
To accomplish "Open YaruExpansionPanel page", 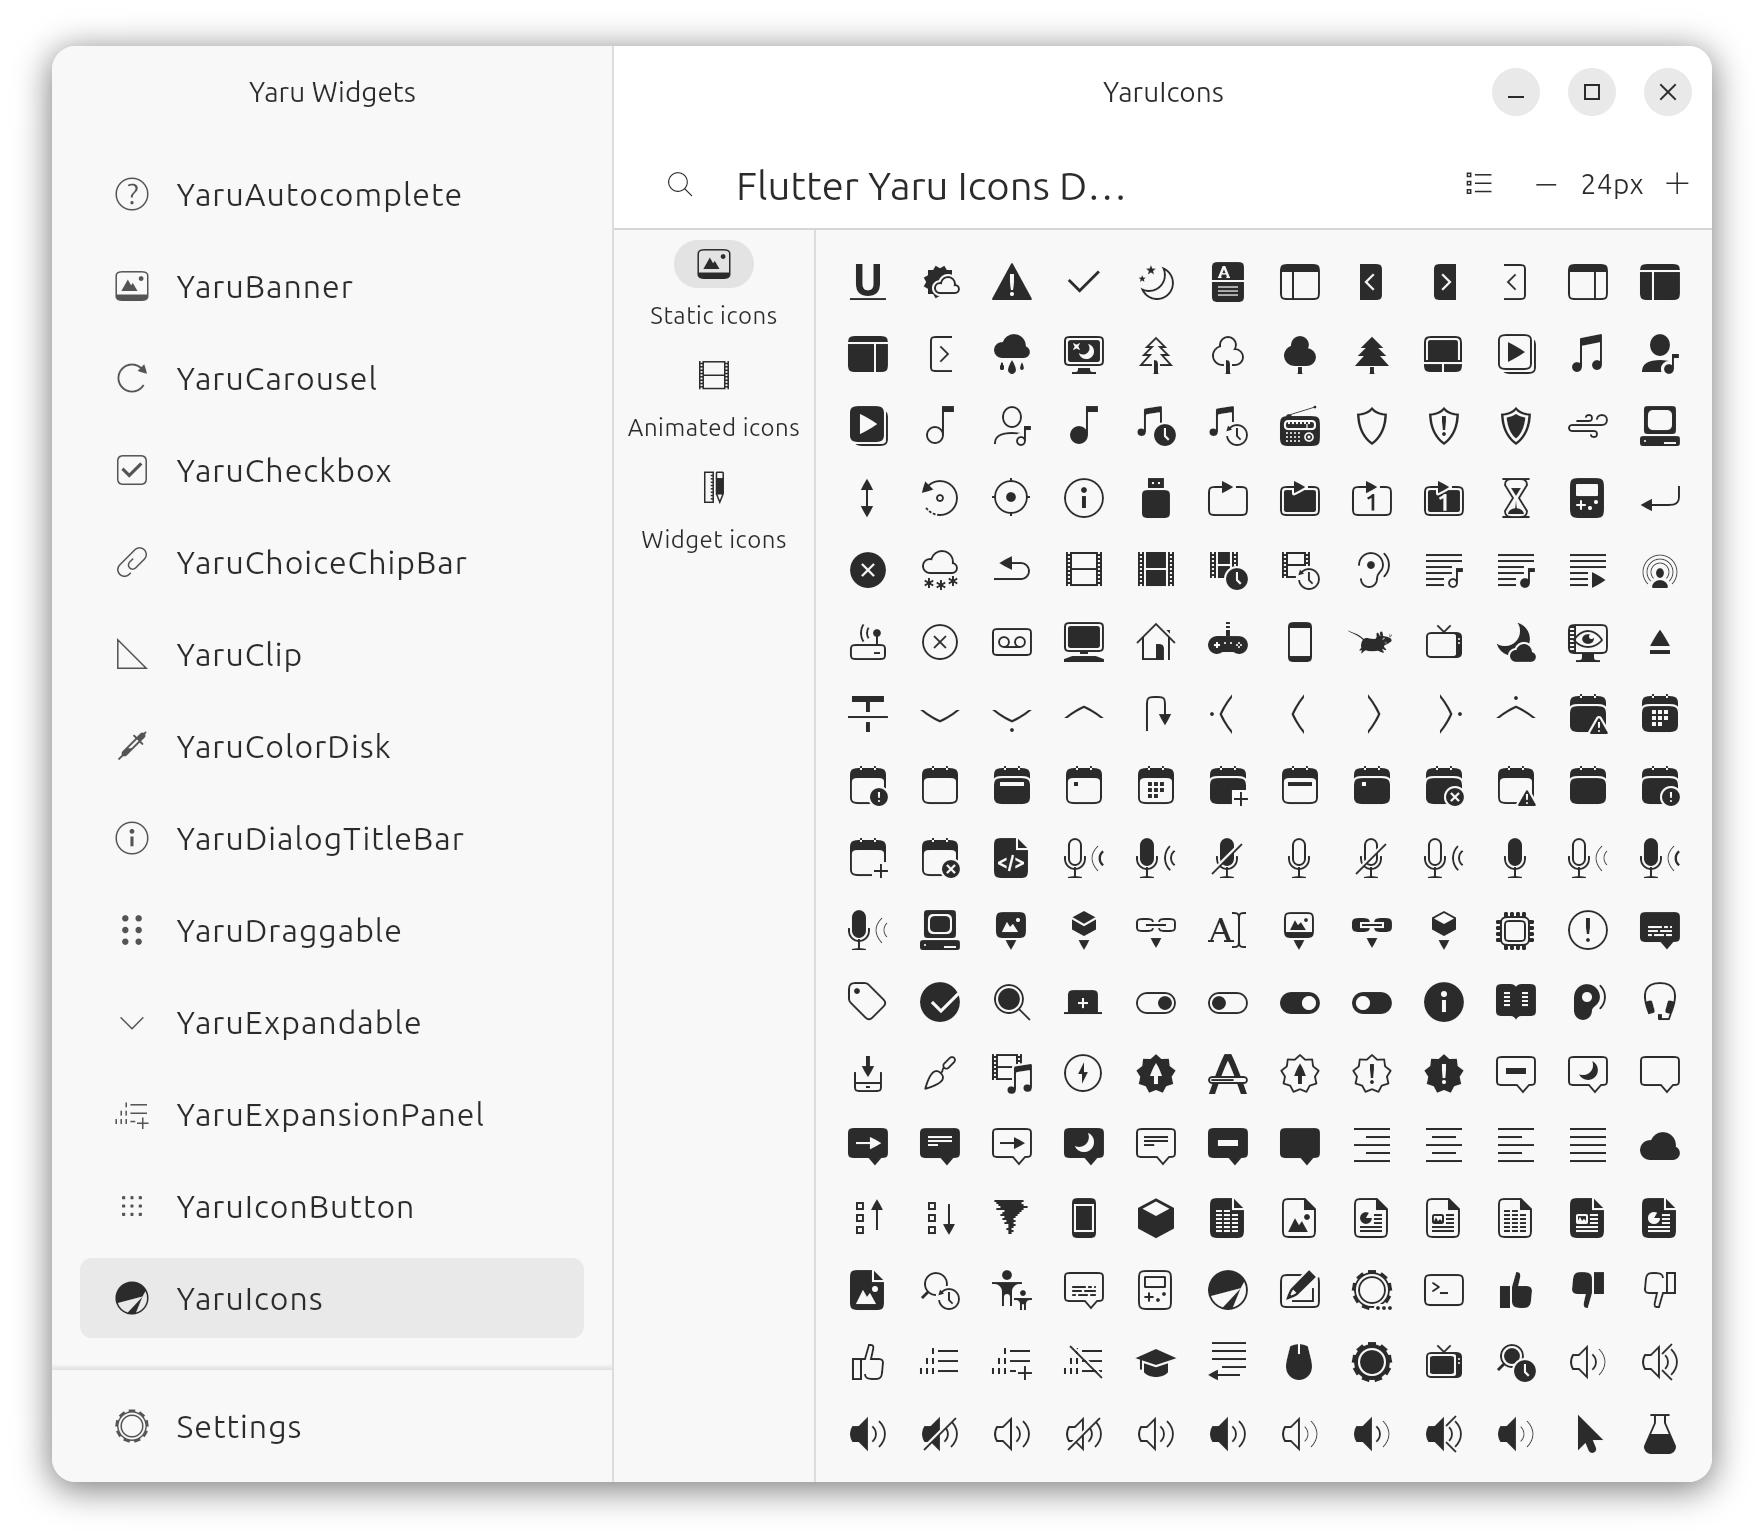I will 332,1114.
